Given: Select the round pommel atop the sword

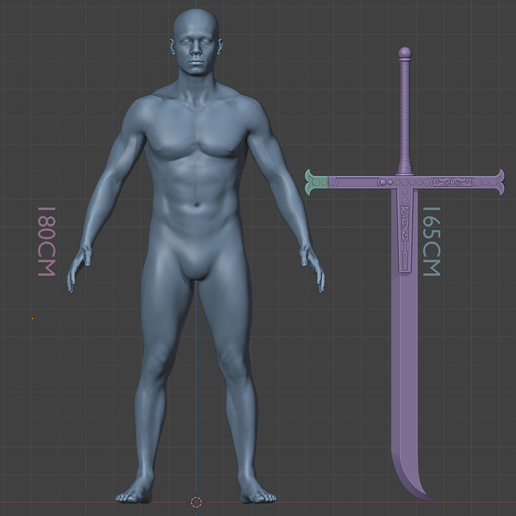Looking at the screenshot, I should click(405, 52).
